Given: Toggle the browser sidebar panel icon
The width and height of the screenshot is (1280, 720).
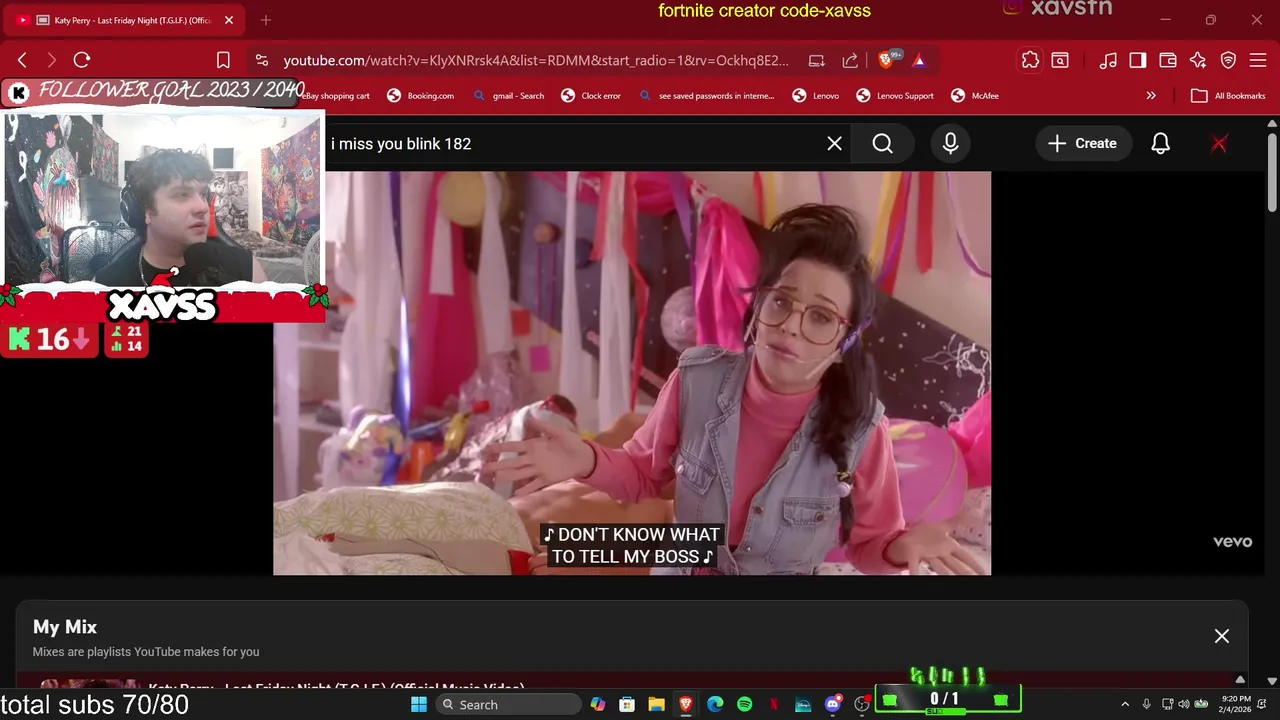Looking at the screenshot, I should pyautogui.click(x=1138, y=60).
